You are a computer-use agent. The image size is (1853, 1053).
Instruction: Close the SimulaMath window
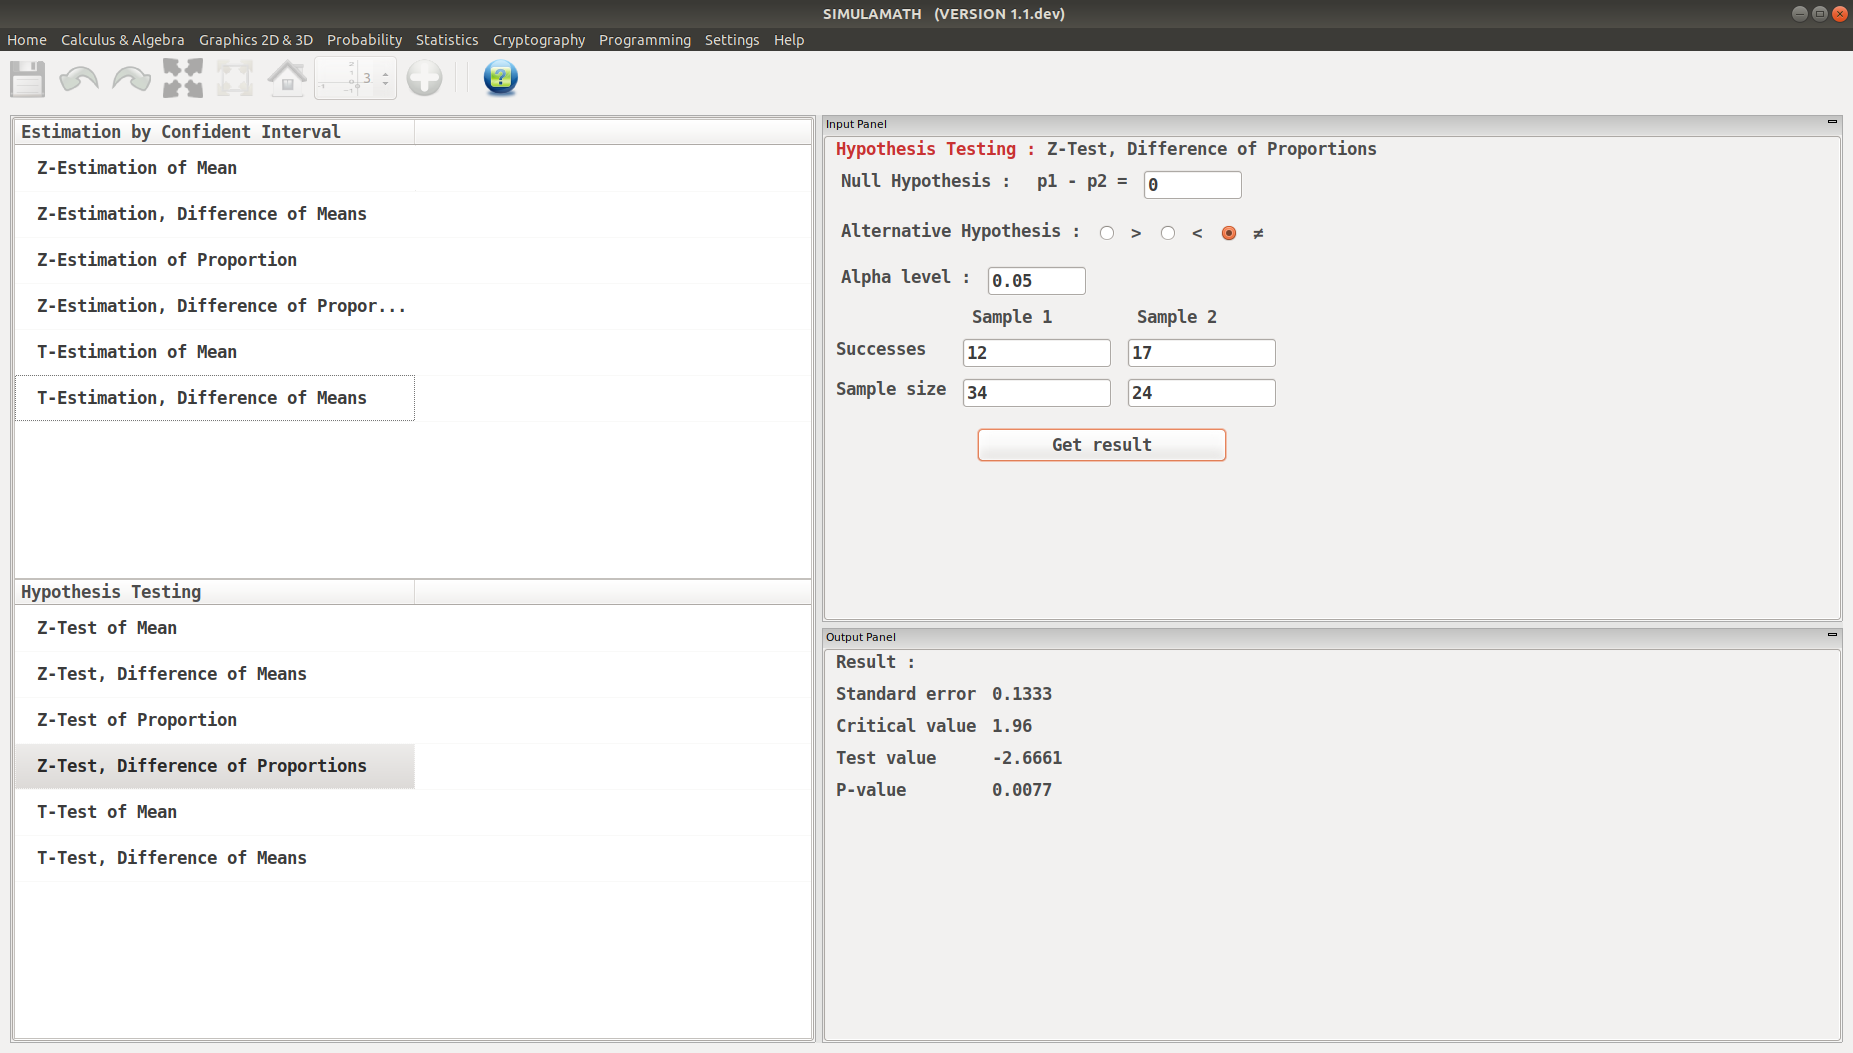coord(1839,14)
